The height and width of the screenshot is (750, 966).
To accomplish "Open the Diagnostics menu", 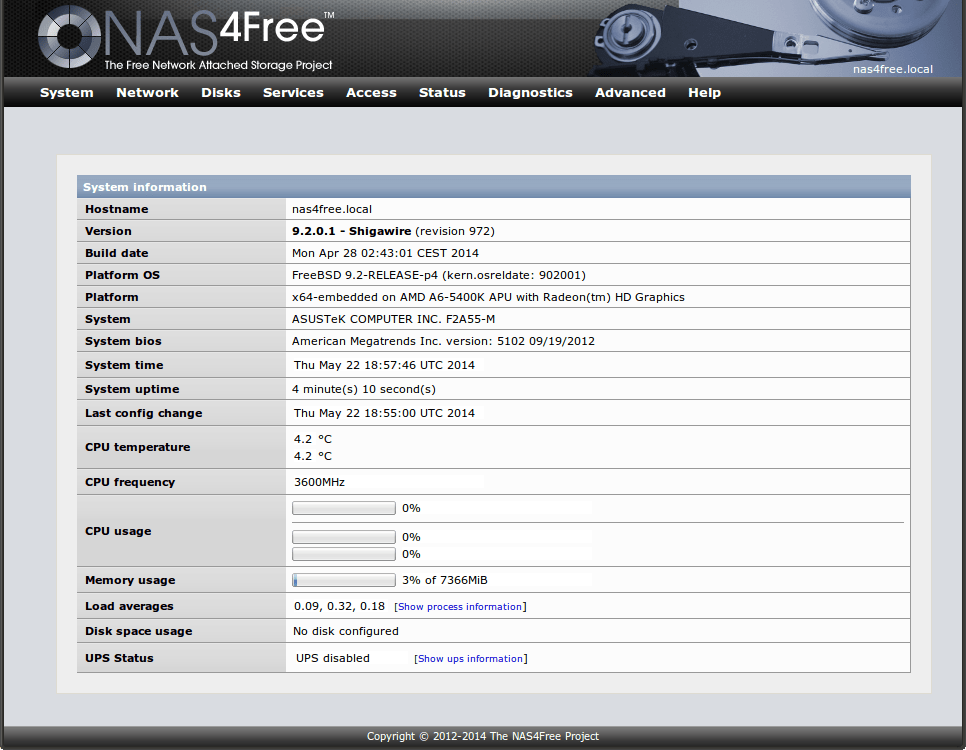I will pyautogui.click(x=530, y=92).
